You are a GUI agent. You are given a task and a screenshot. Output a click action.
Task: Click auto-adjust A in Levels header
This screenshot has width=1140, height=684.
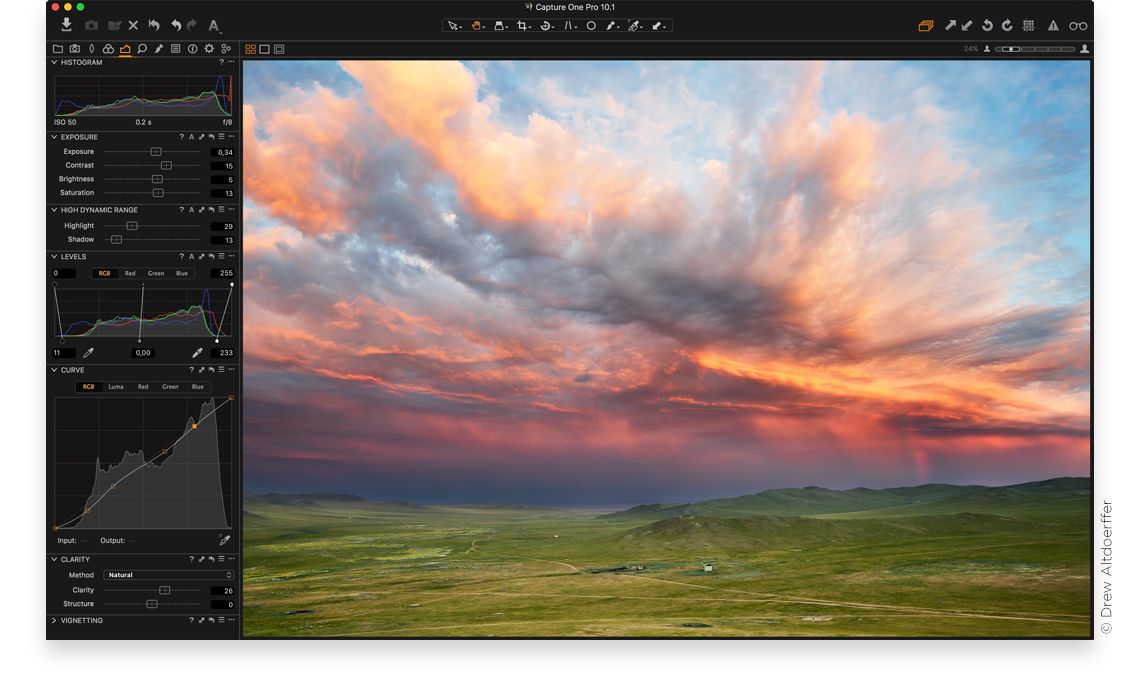point(191,257)
